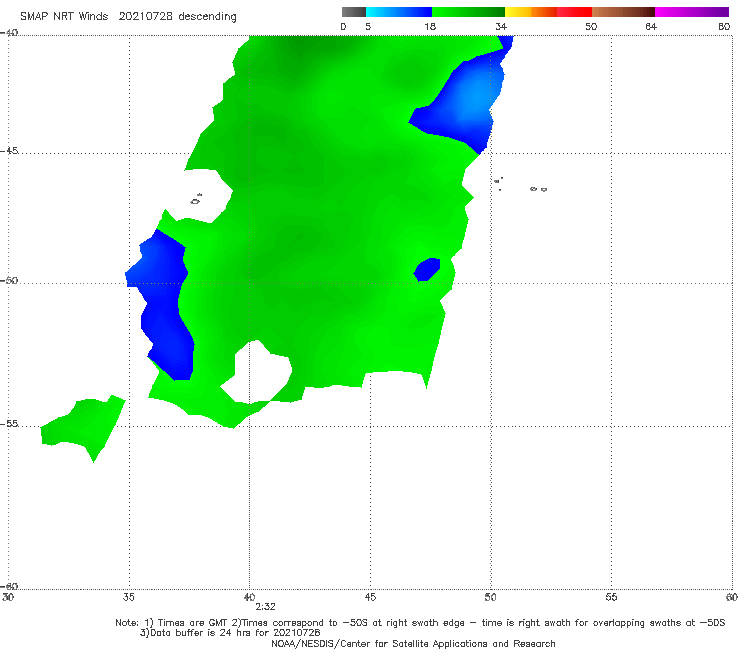Click the title "SMAP NRT Winds"
This screenshot has width=740, height=650.
[64, 17]
